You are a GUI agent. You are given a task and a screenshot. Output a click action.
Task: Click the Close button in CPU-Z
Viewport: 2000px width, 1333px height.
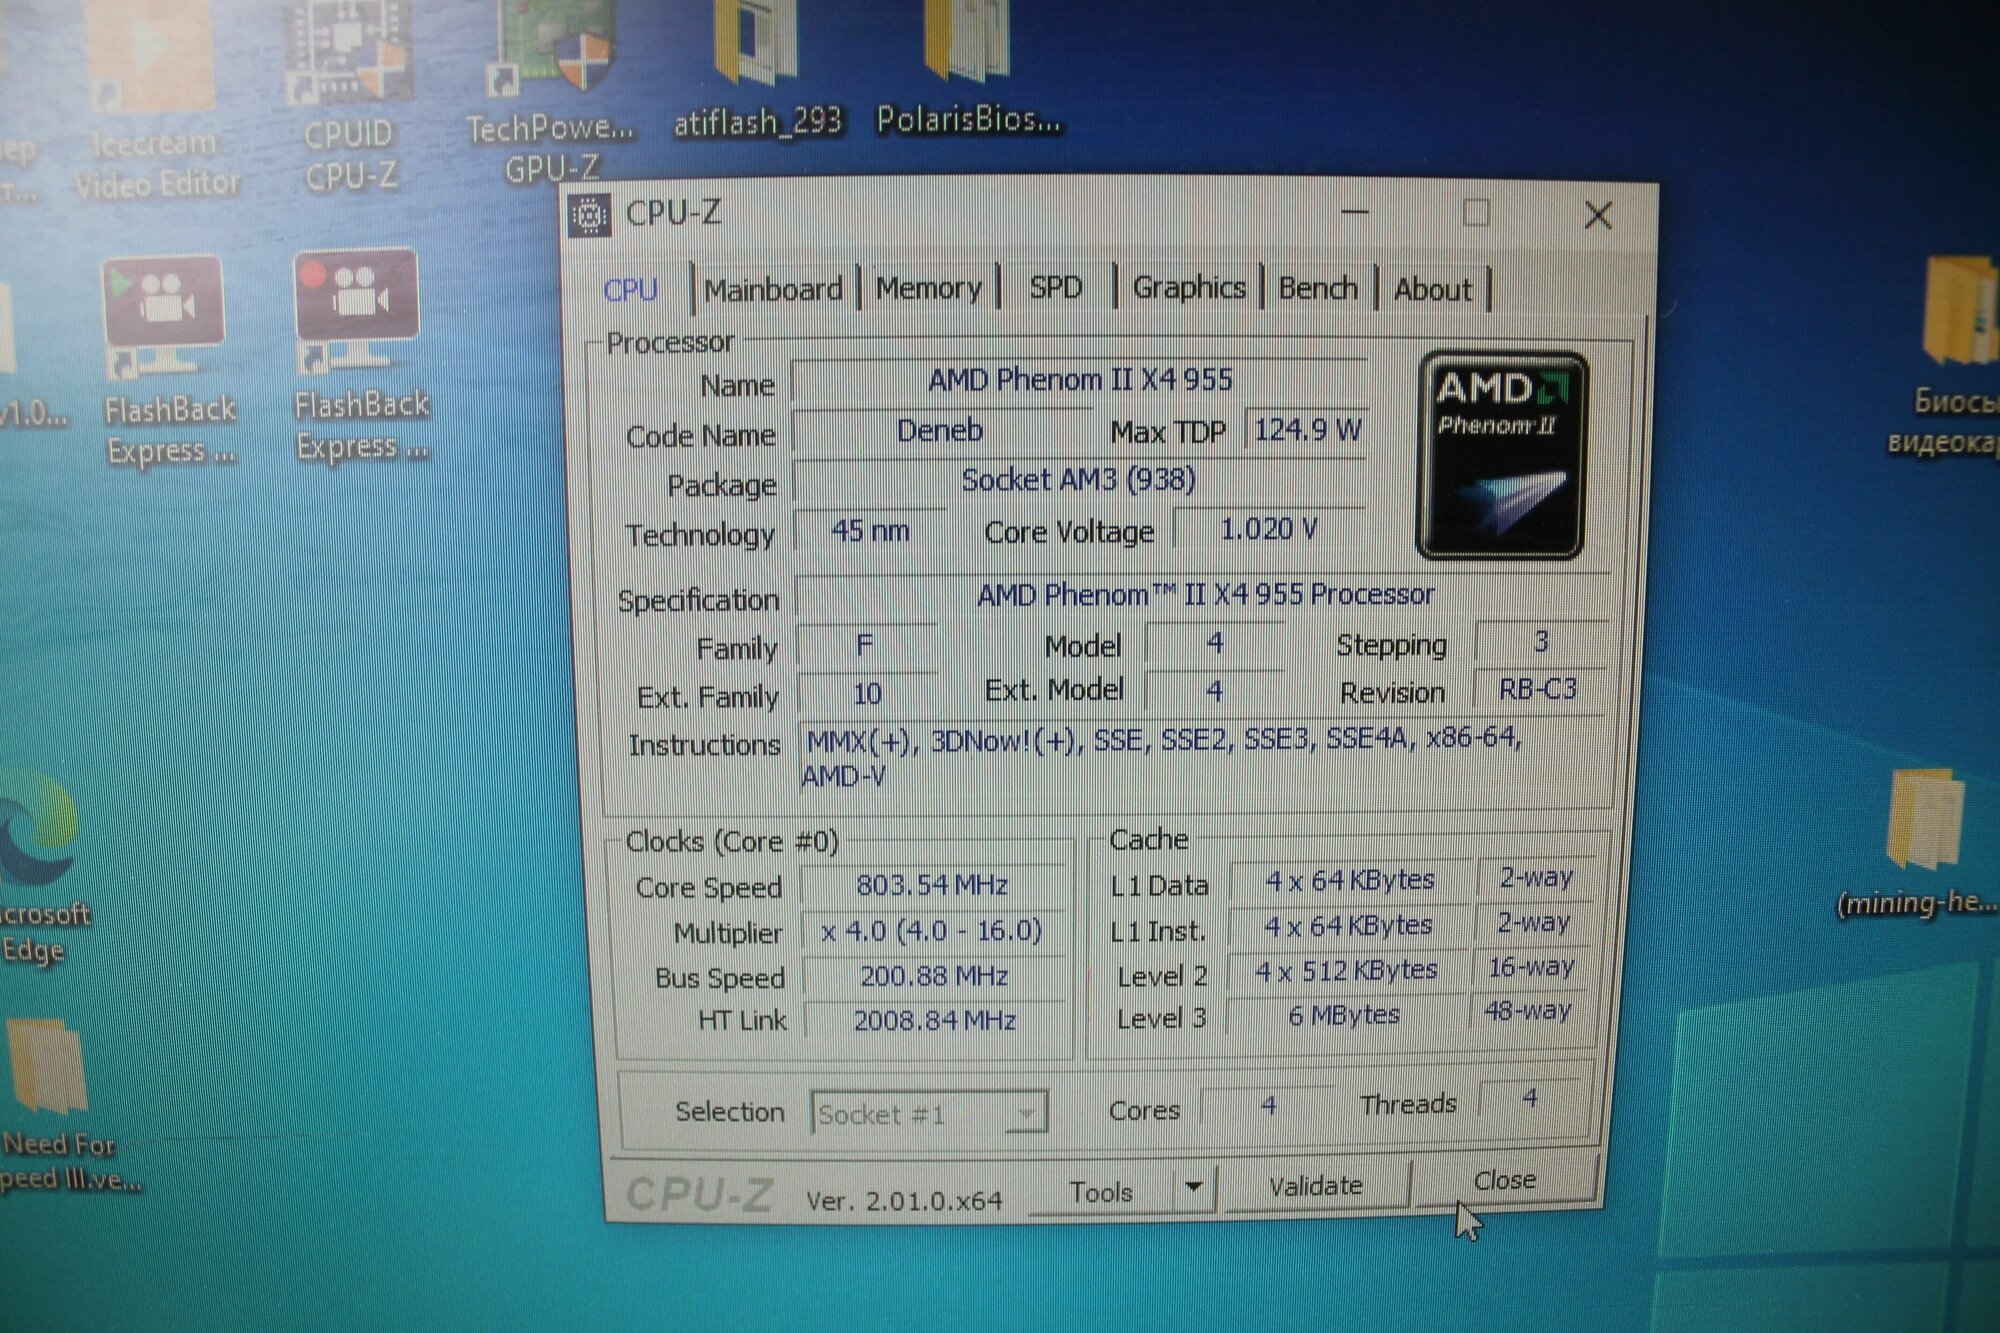pos(1504,1181)
